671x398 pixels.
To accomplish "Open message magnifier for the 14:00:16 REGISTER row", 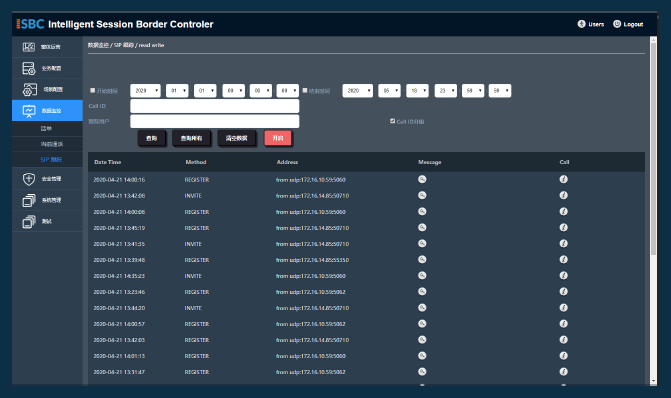I will coord(422,179).
